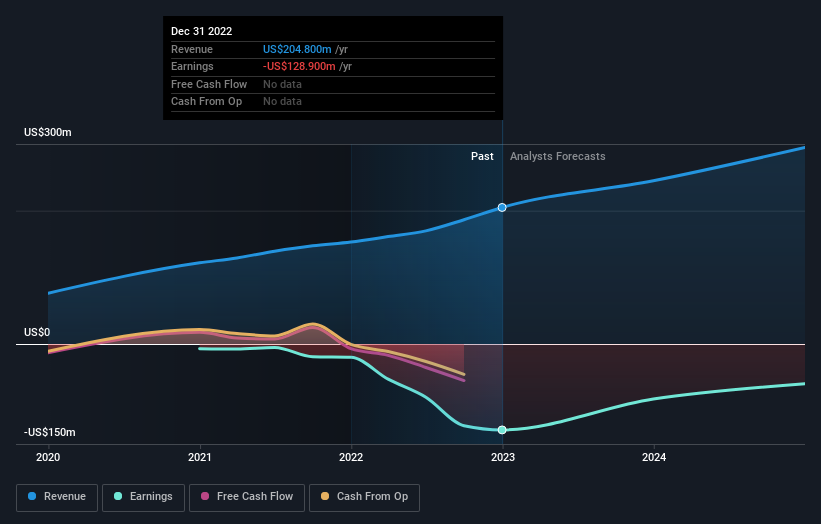Click the US$204.800m revenue value
821x524 pixels.
pos(297,49)
